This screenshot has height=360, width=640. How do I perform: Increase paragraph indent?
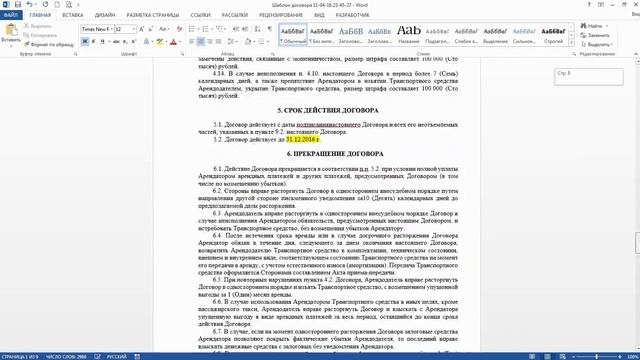[245, 29]
